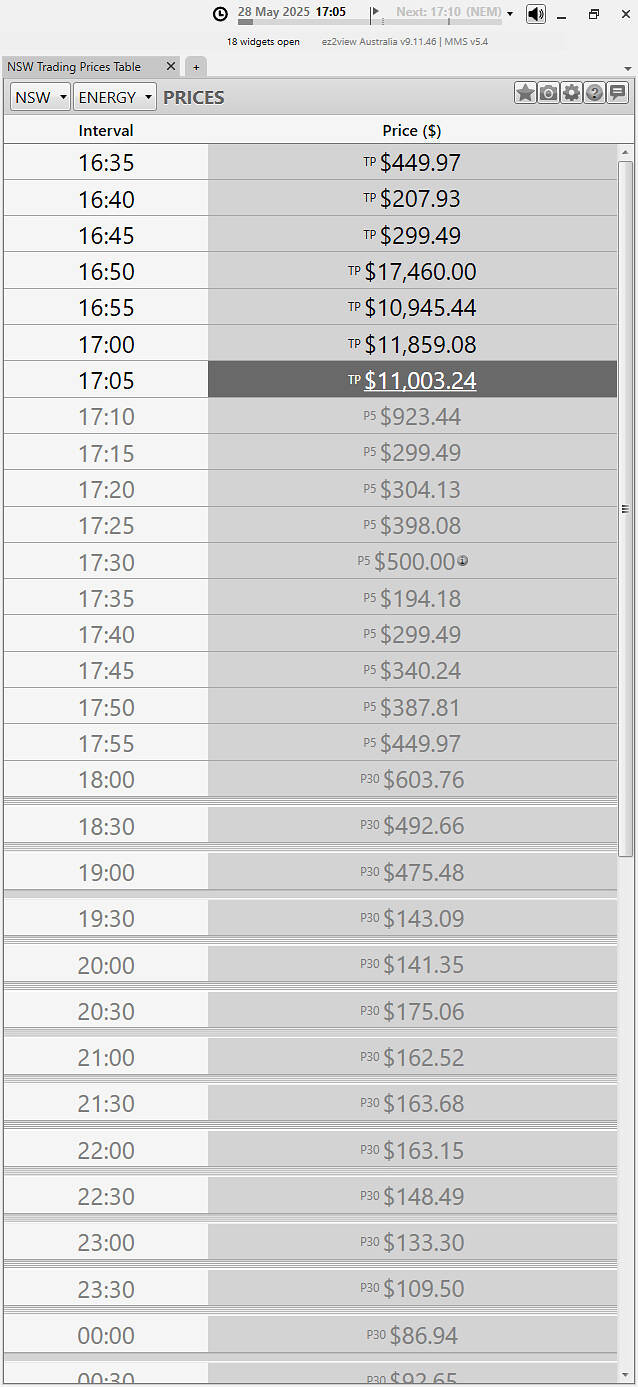Viewport: 638px width, 1387px height.
Task: Open widget settings via gear icon
Action: point(571,93)
